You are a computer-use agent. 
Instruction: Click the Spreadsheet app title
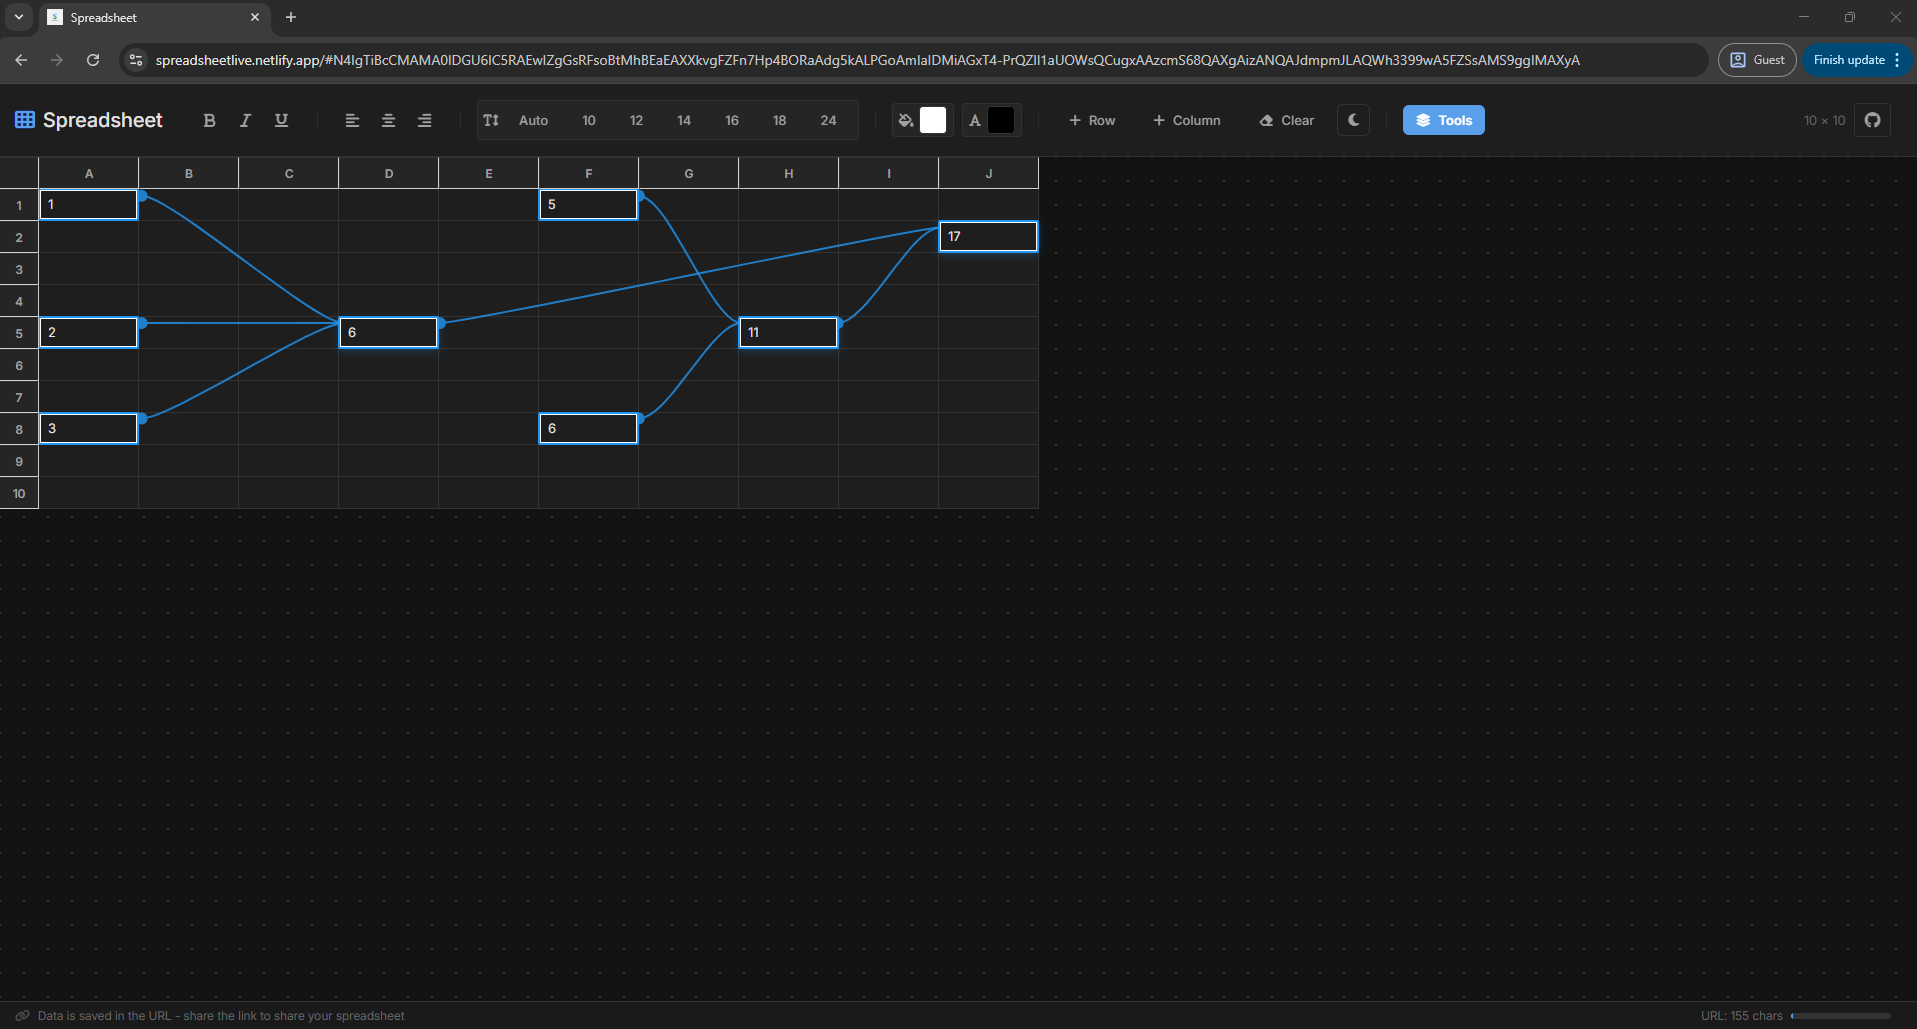[103, 120]
